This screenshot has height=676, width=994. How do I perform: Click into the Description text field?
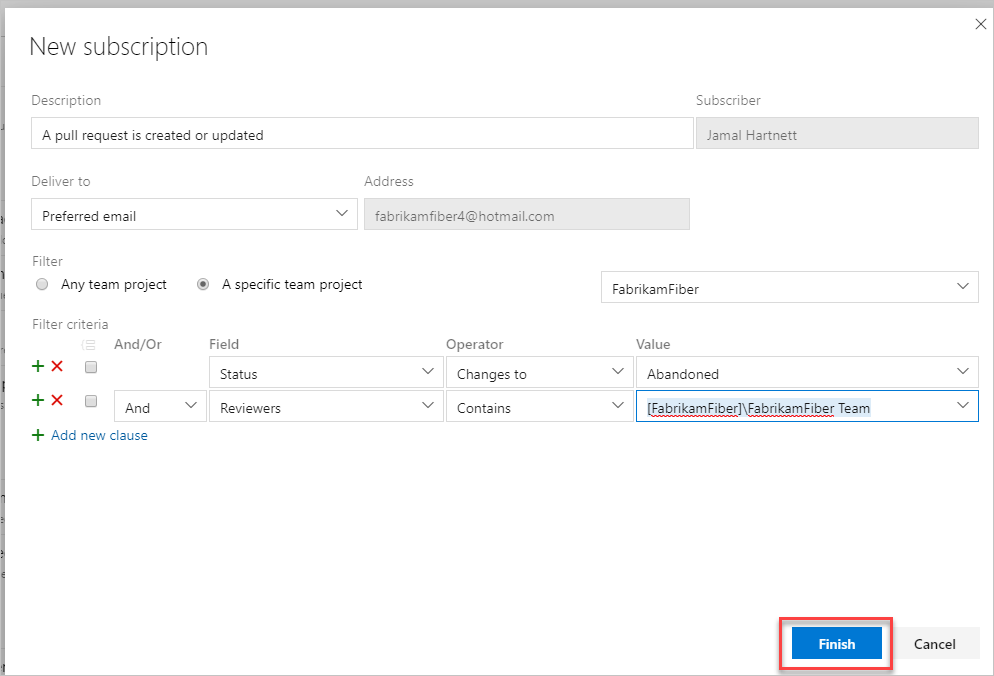[x=362, y=133]
